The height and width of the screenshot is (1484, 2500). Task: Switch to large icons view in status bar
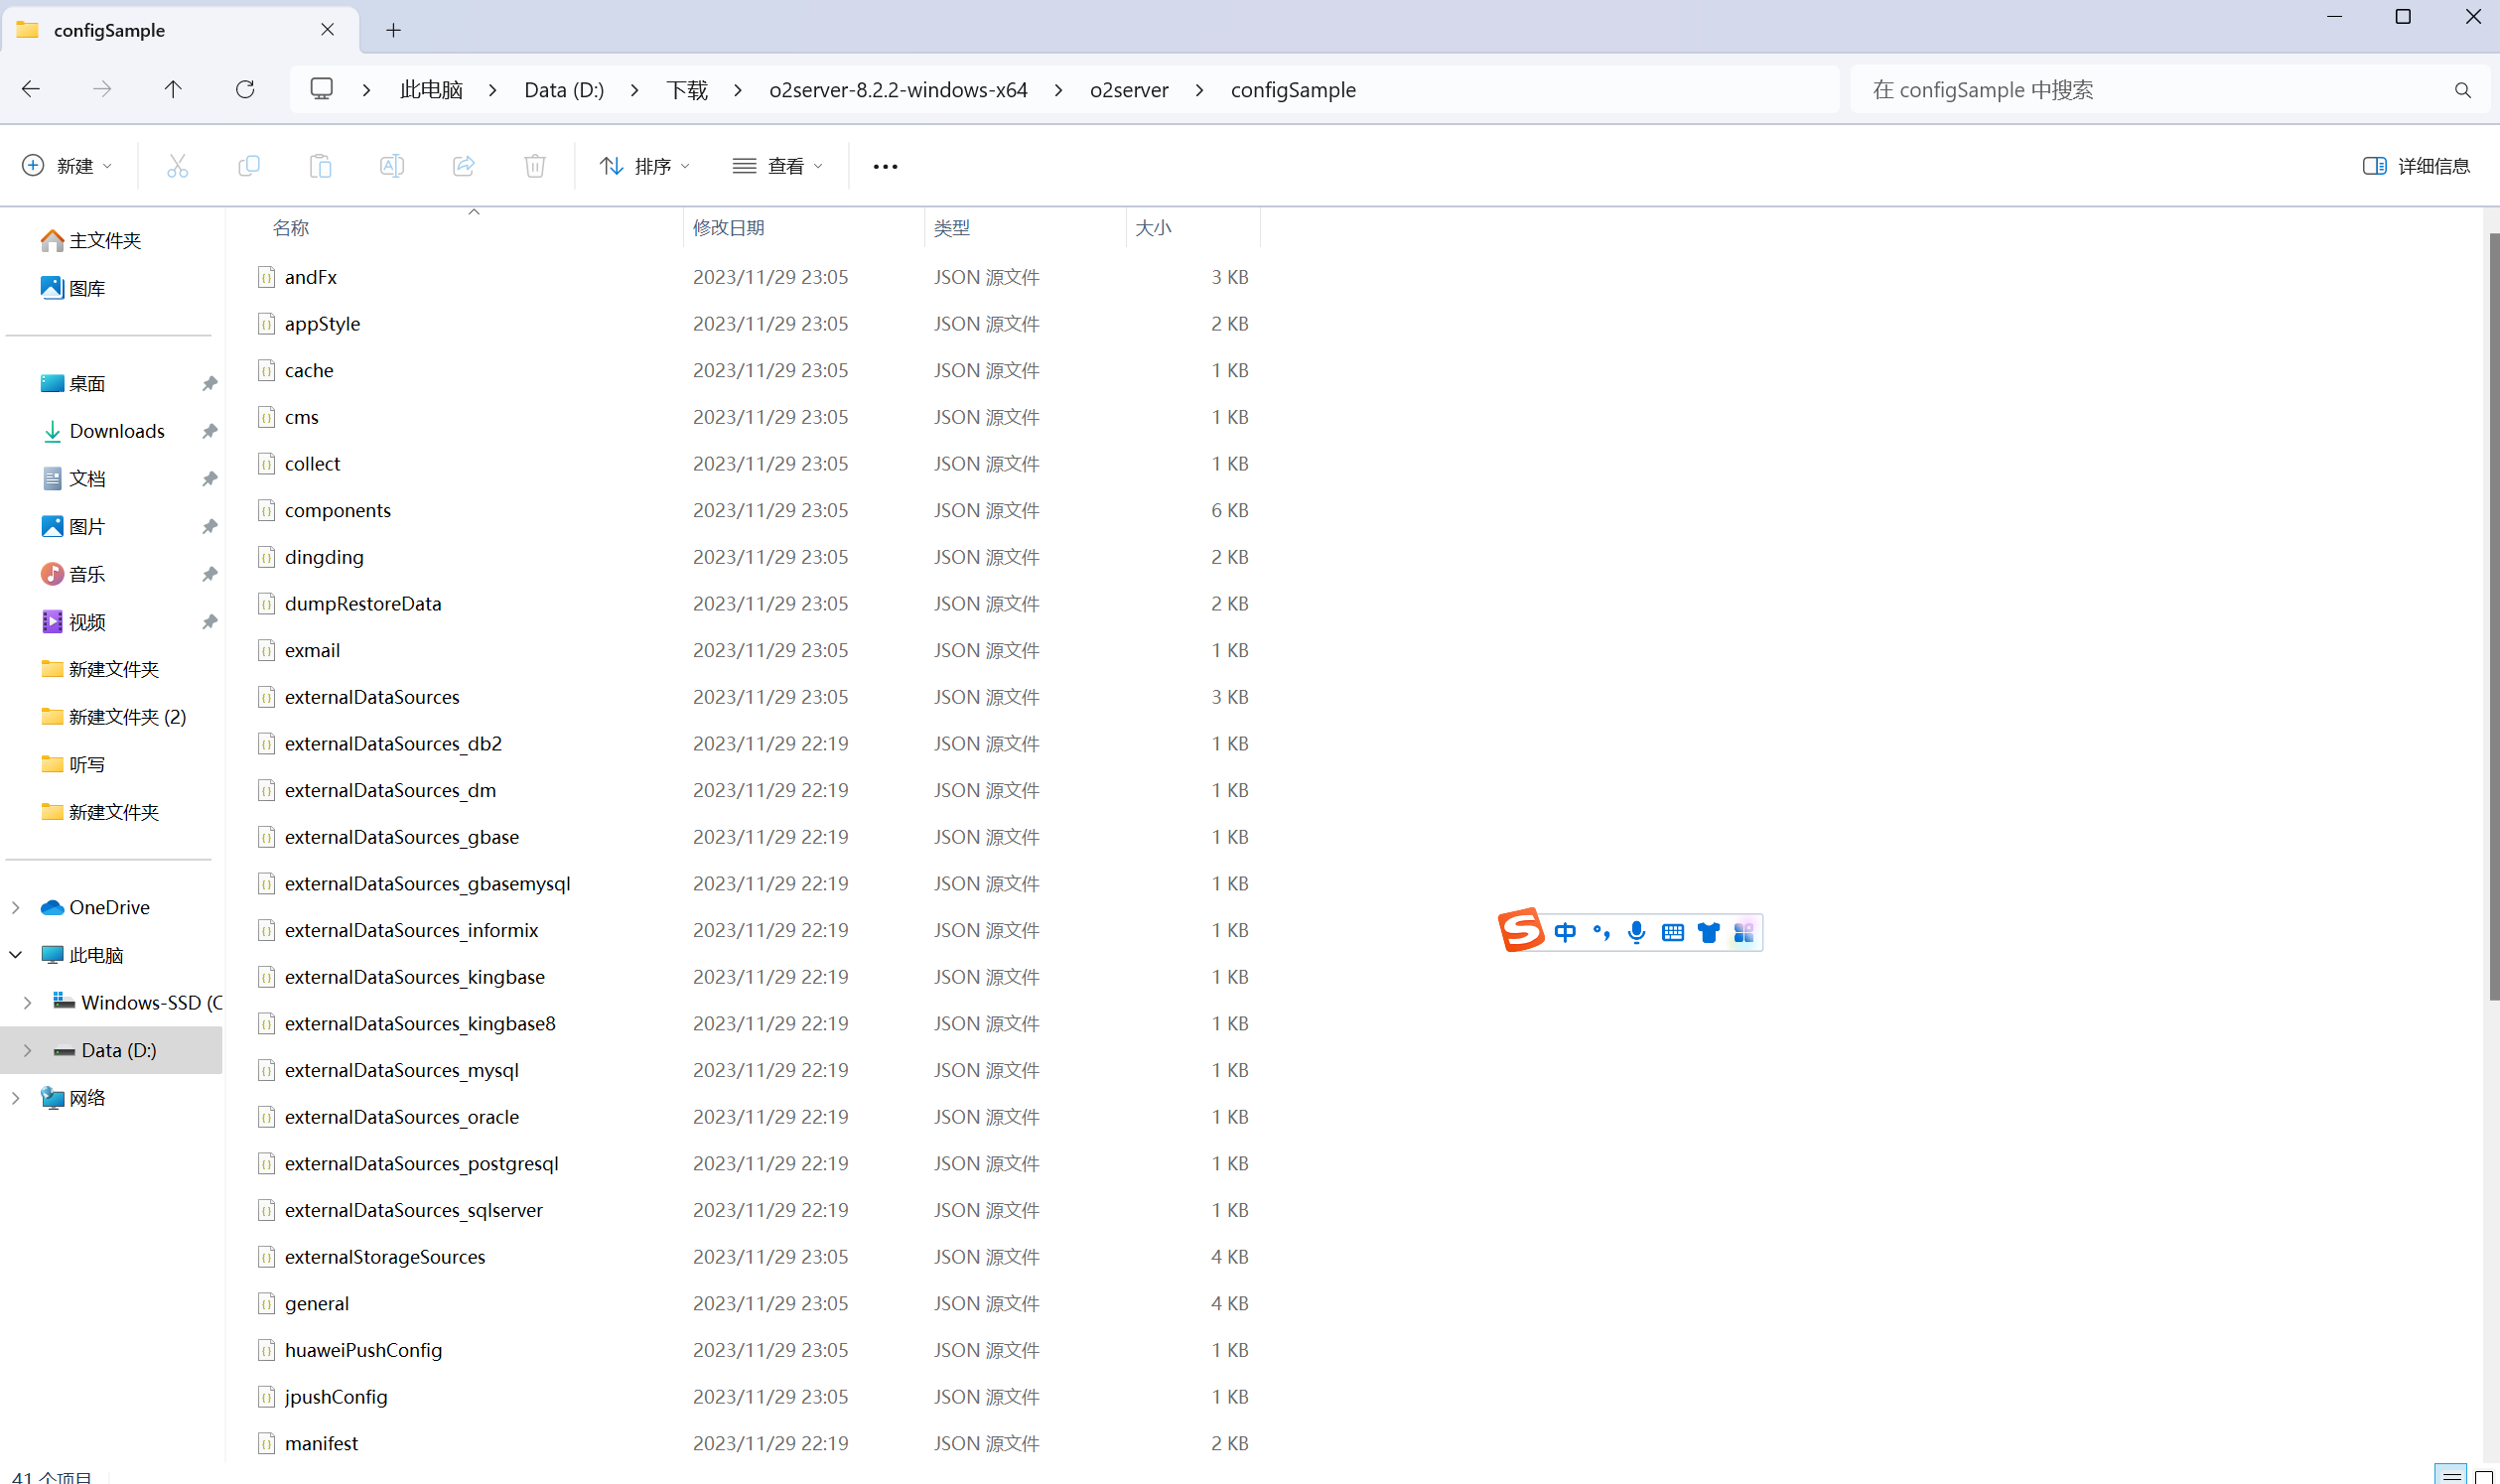pos(2483,1476)
